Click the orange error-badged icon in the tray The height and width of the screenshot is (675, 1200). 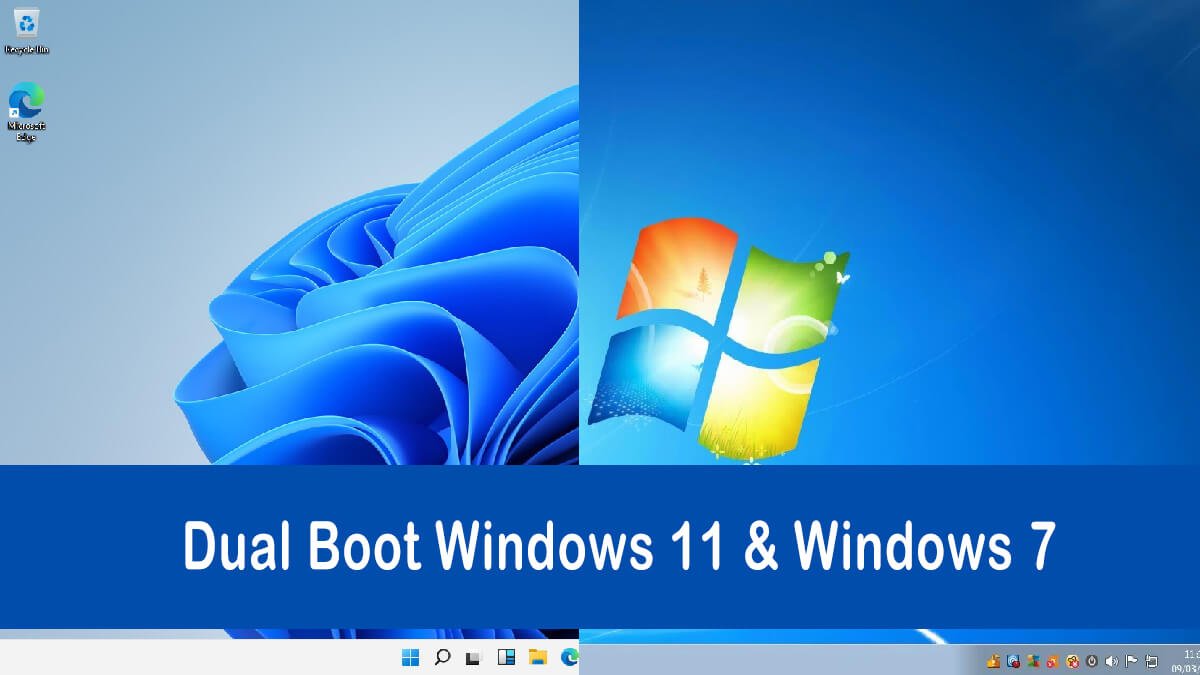click(x=1053, y=661)
